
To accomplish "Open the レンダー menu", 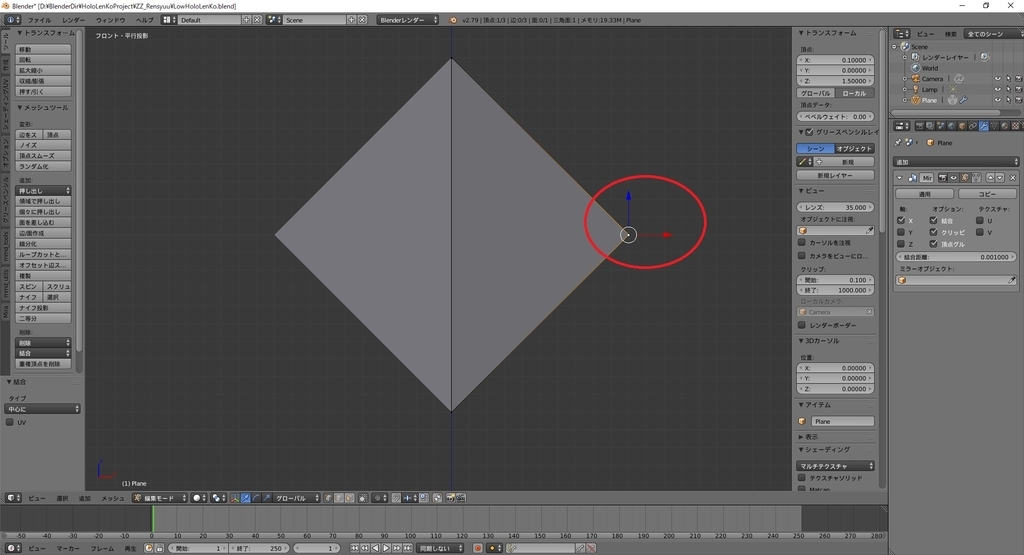I will (73, 20).
